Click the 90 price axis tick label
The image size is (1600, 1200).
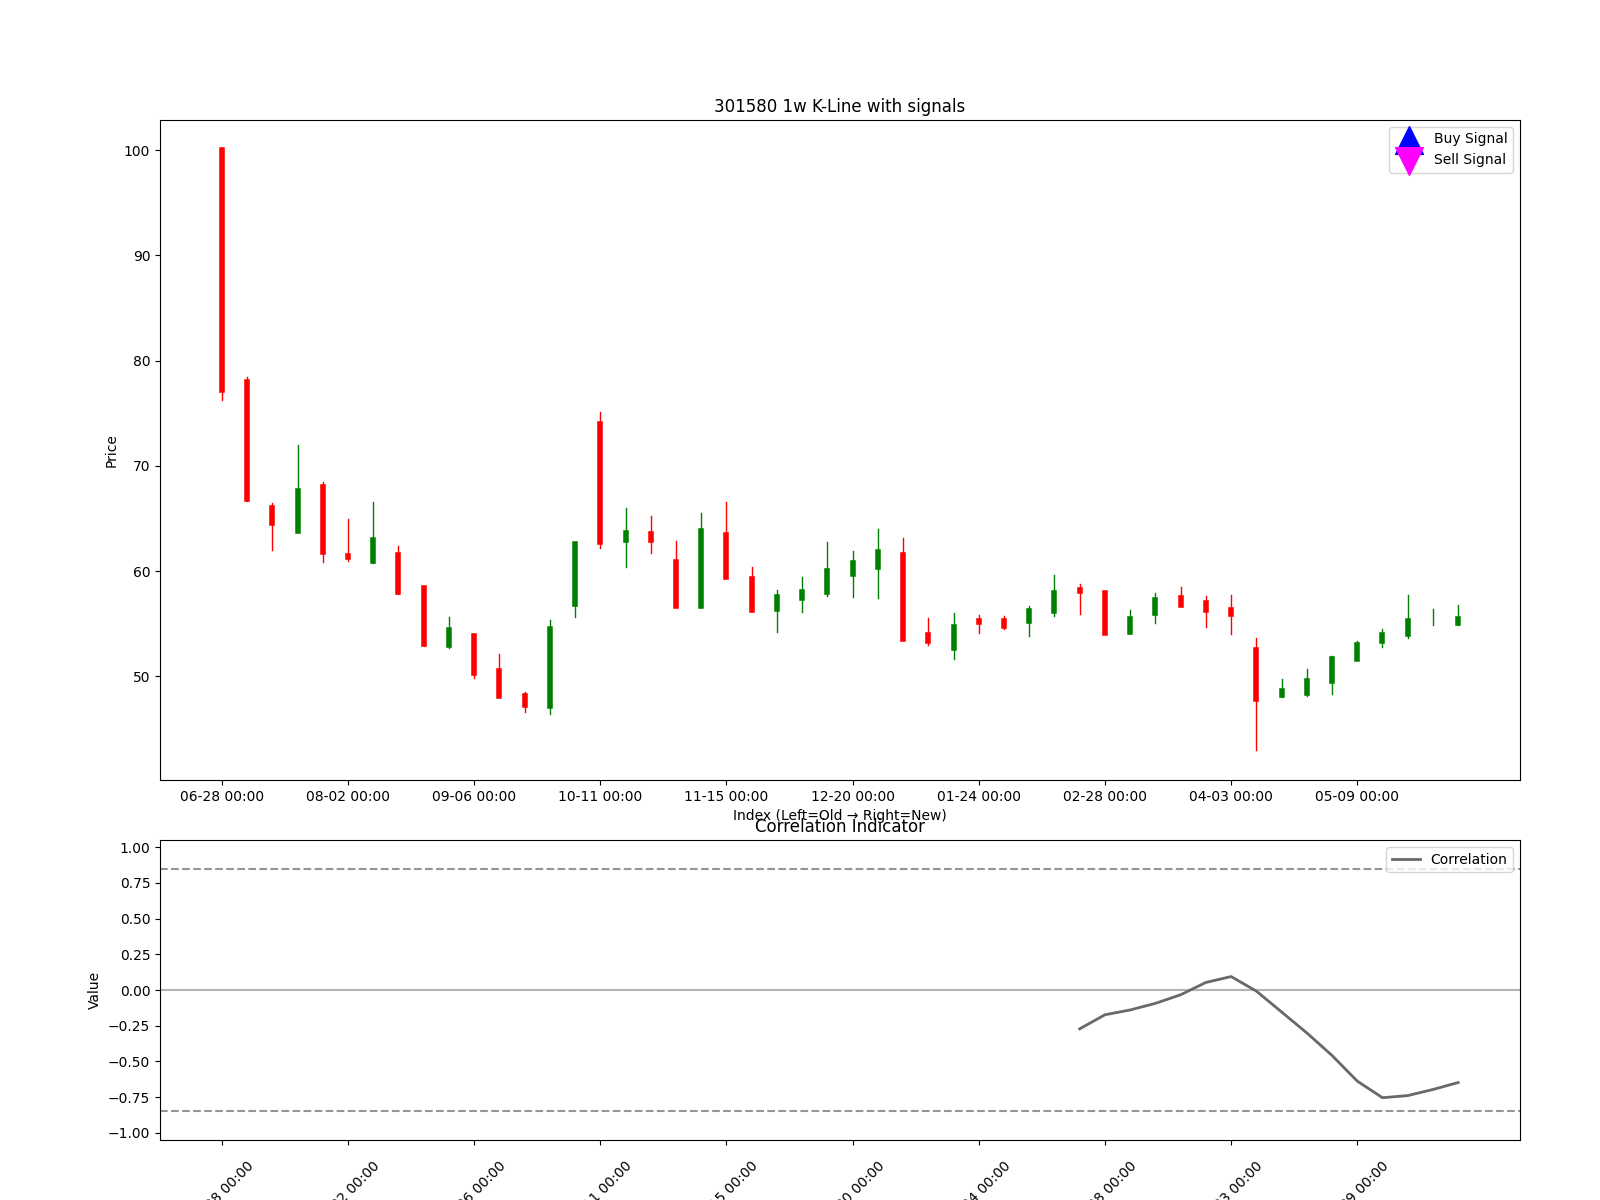click(x=141, y=256)
